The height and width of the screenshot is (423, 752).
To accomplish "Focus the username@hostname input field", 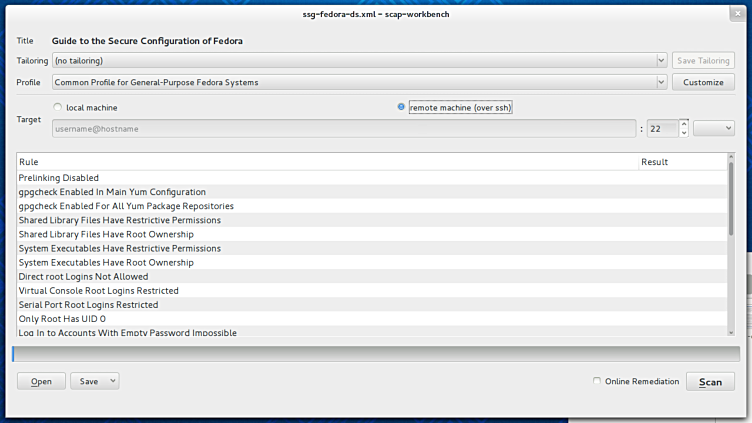I will pos(344,129).
